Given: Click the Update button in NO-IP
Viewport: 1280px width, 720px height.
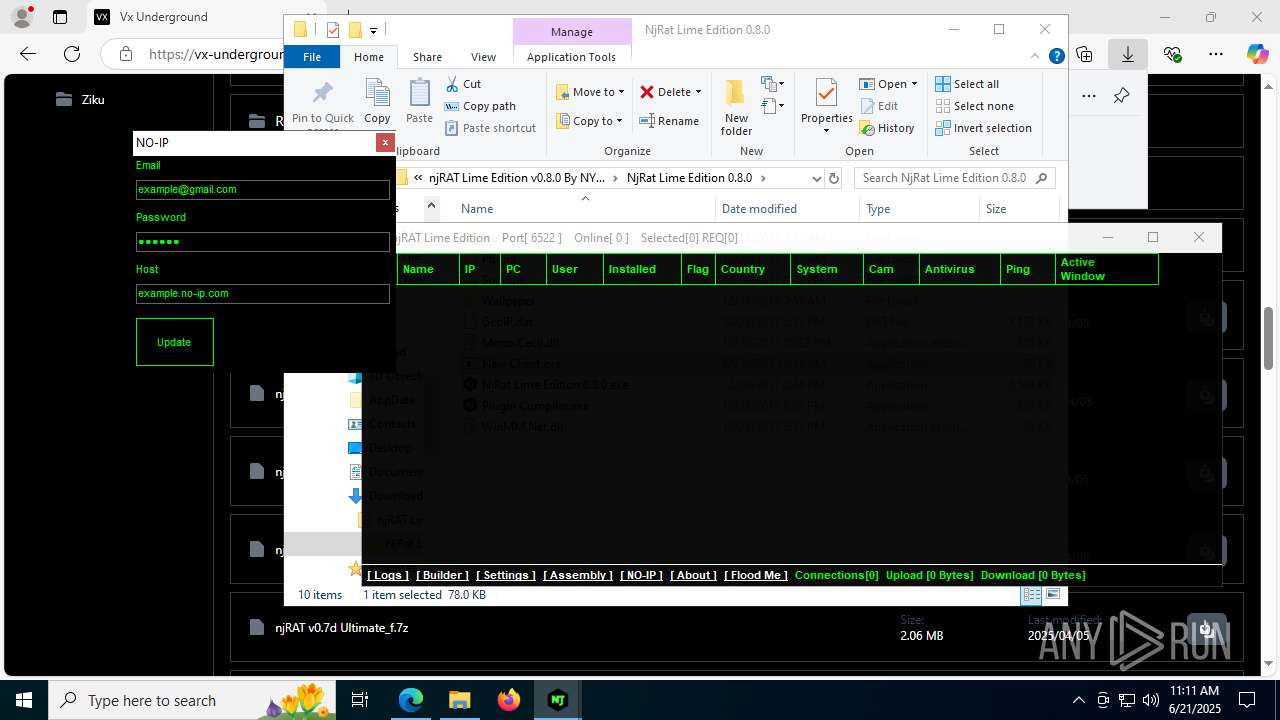Looking at the screenshot, I should pos(174,342).
